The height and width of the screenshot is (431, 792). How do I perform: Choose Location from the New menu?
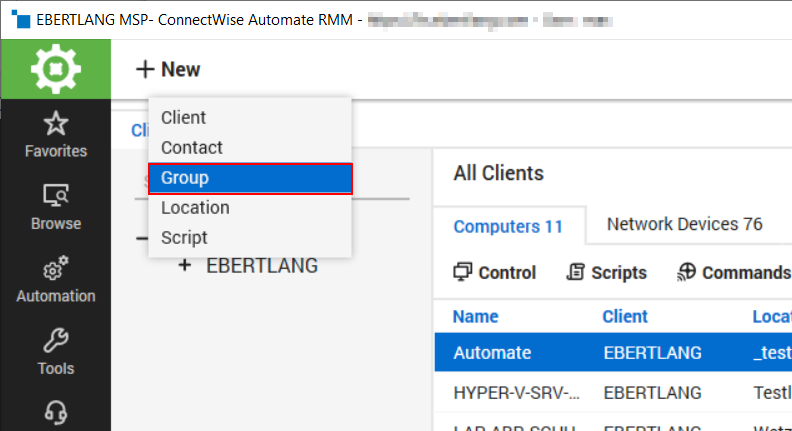250,208
